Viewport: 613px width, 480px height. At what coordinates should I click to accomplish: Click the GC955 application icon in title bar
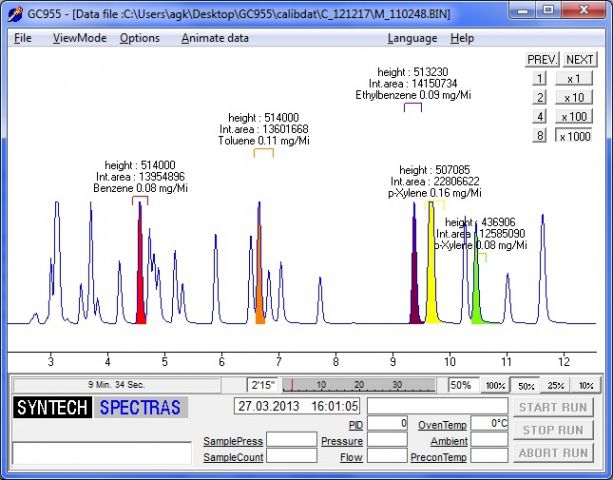tap(16, 13)
